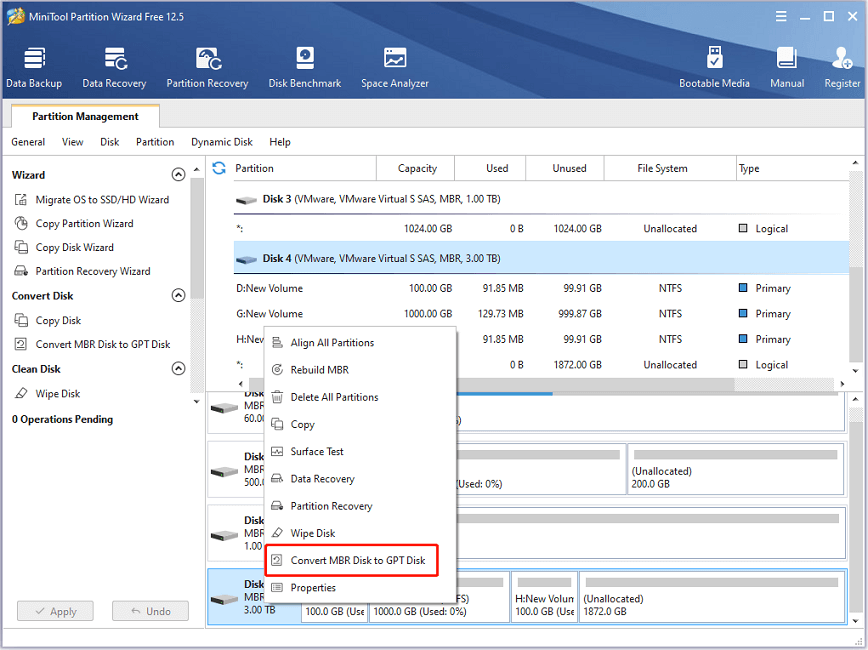
Task: Choose Surface Test in context menu
Action: tap(360, 452)
